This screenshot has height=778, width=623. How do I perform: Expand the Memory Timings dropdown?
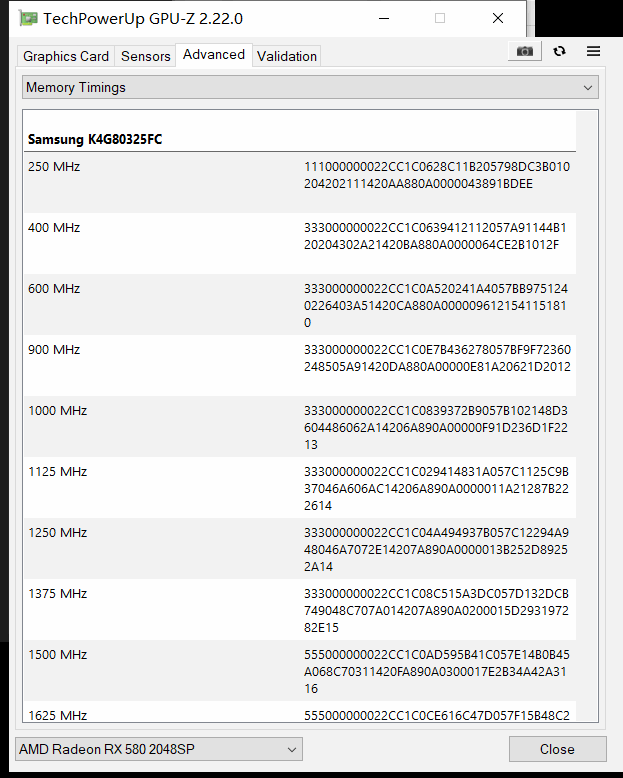[310, 88]
